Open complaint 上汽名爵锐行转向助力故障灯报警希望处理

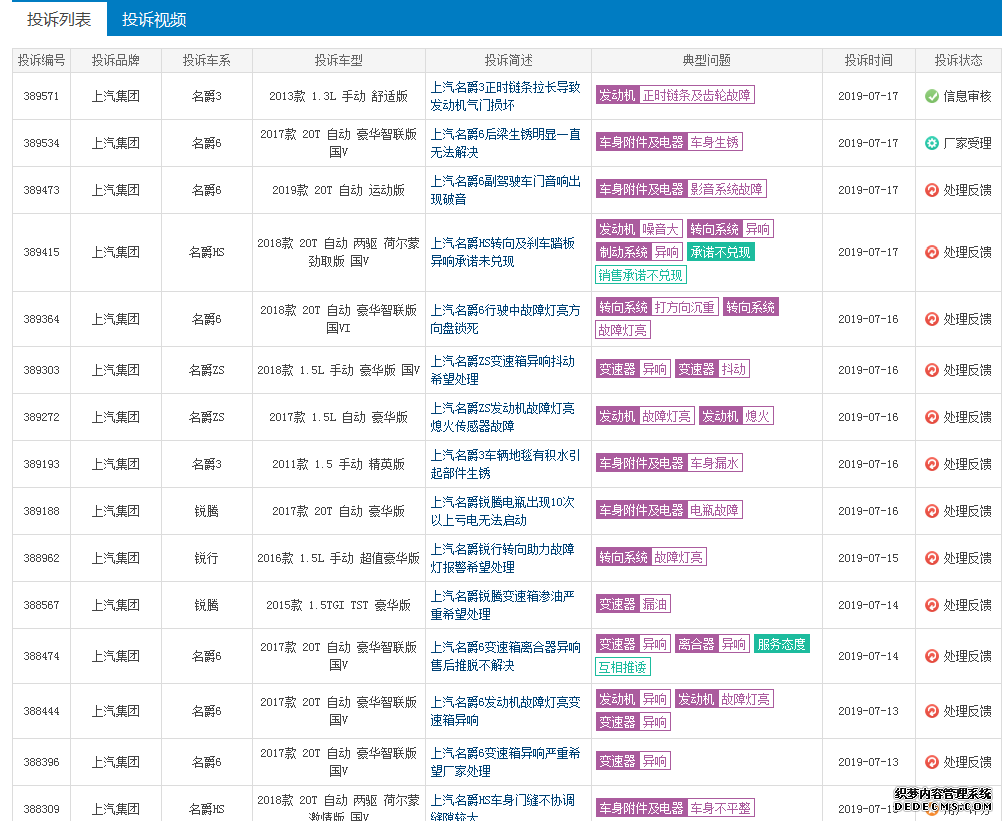point(503,558)
